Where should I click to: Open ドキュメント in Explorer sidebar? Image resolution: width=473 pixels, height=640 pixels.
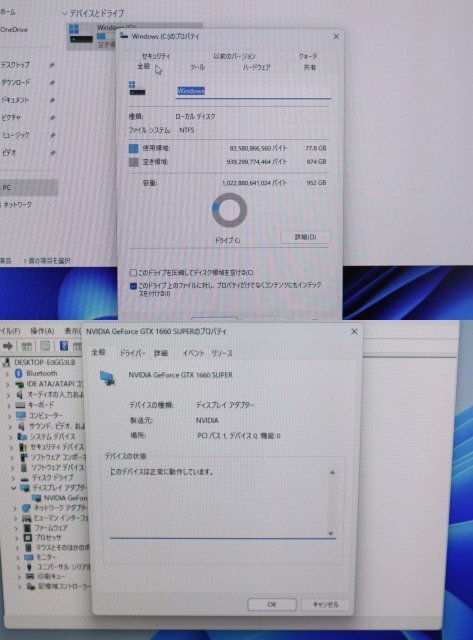pos(15,100)
